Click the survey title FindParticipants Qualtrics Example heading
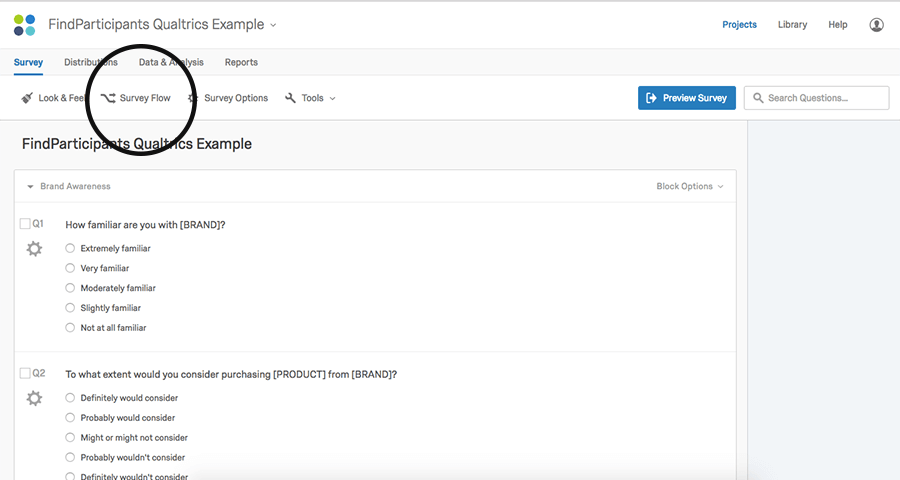900x480 pixels. pos(137,144)
